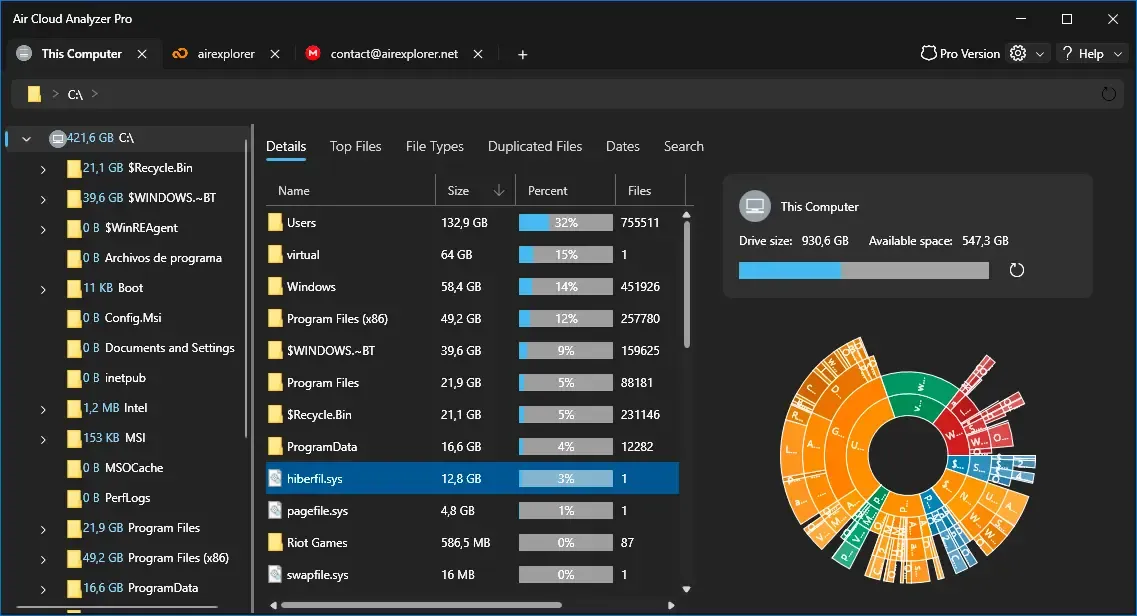The width and height of the screenshot is (1137, 616).
Task: Expand the $Recycle.Bin tree folder
Action: (43, 169)
